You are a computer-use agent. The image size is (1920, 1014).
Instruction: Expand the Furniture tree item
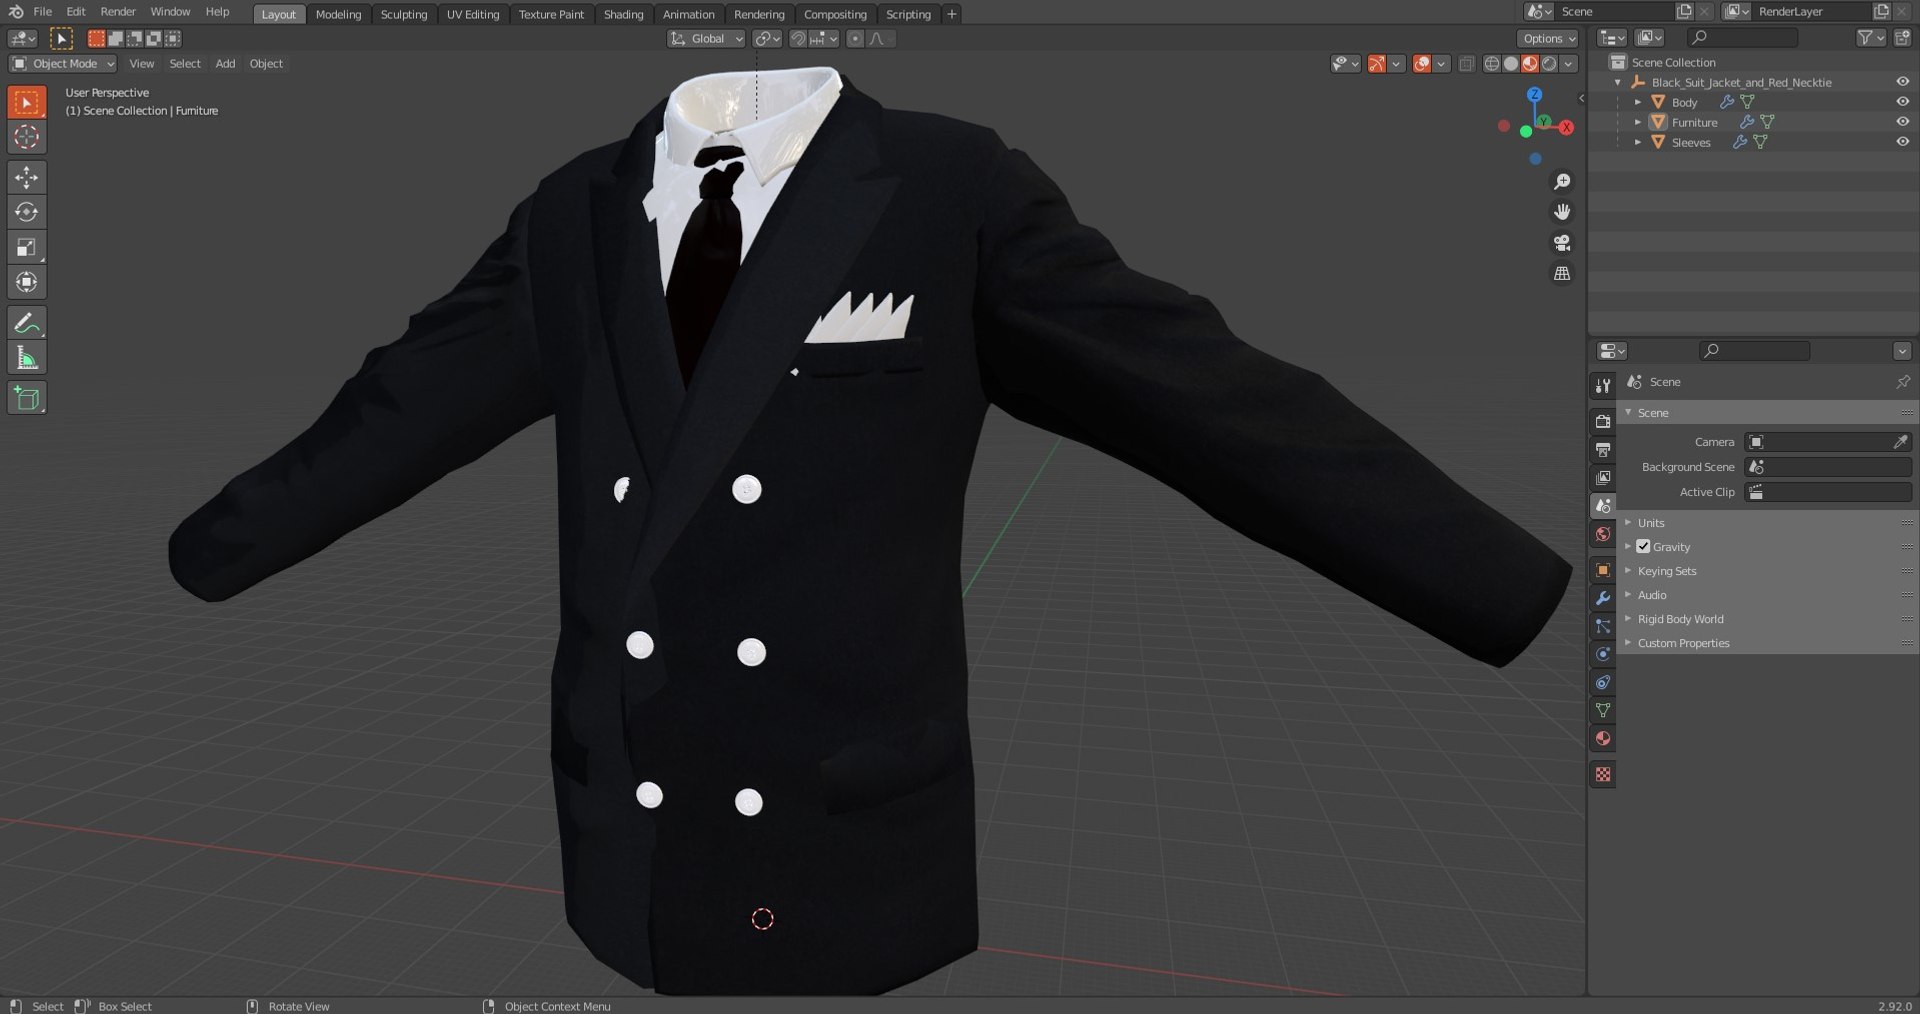tap(1638, 122)
